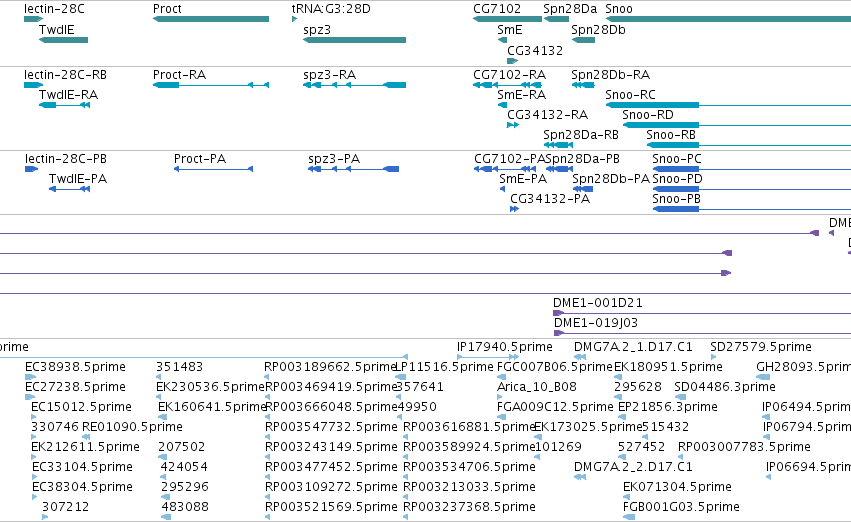Click the SmE-RA transcript label
851x522 pixels.
(x=522, y=94)
